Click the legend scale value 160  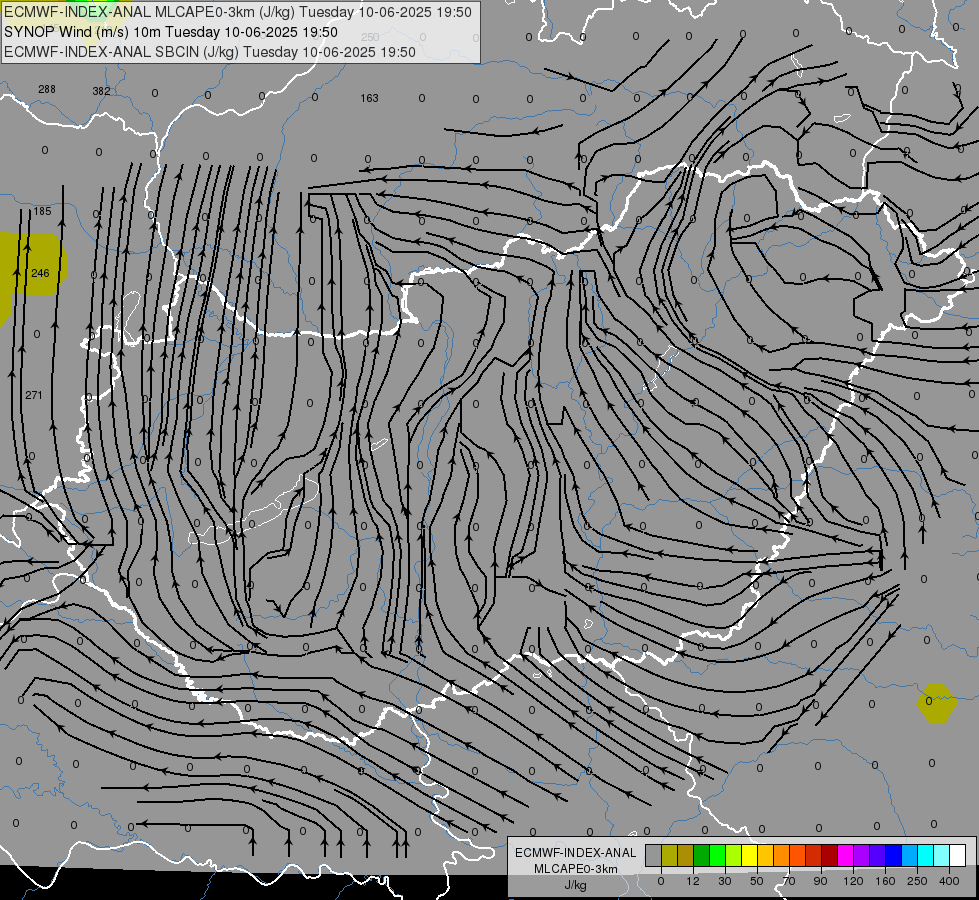point(885,881)
